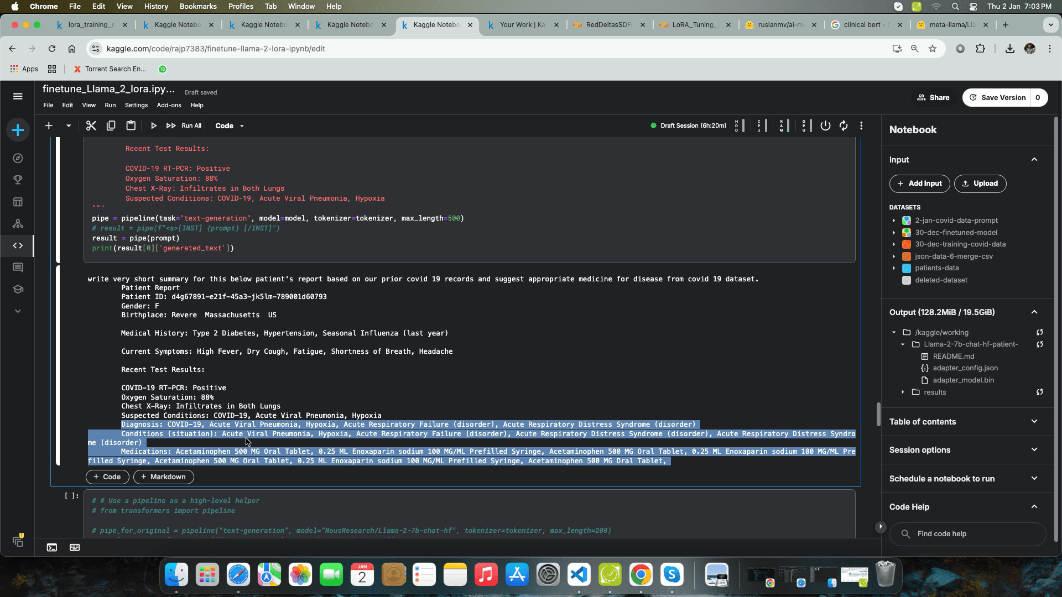Expand the results folder

click(x=903, y=392)
